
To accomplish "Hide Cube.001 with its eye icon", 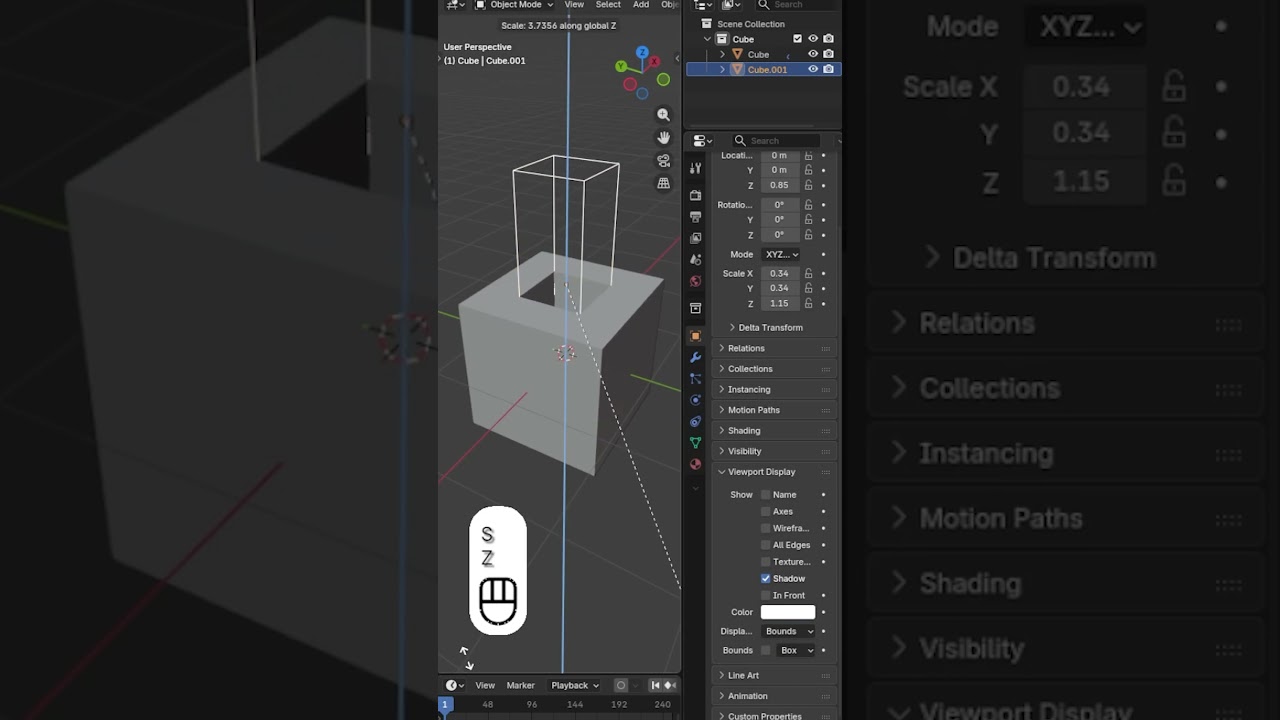I will pyautogui.click(x=813, y=69).
